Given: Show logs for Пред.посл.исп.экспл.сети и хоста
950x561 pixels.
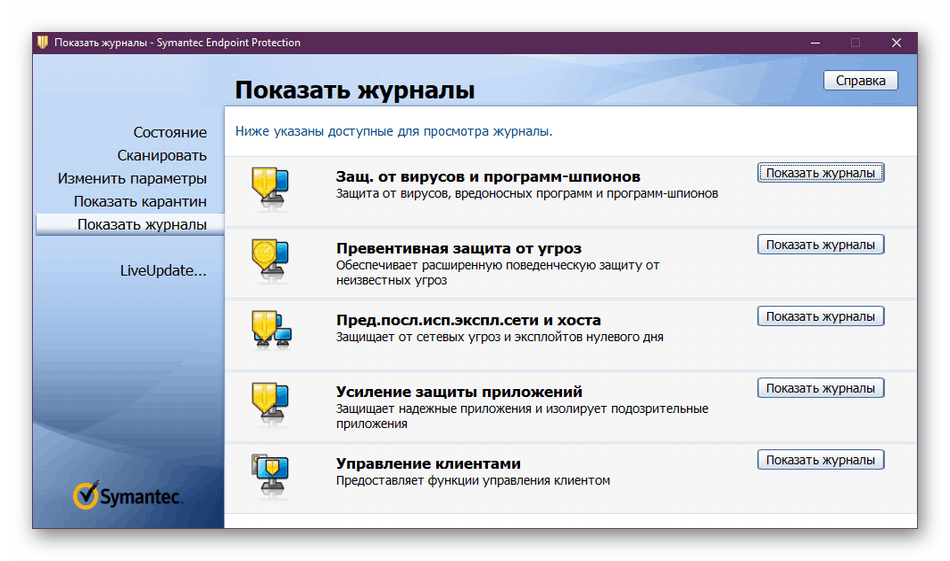Looking at the screenshot, I should pos(820,316).
